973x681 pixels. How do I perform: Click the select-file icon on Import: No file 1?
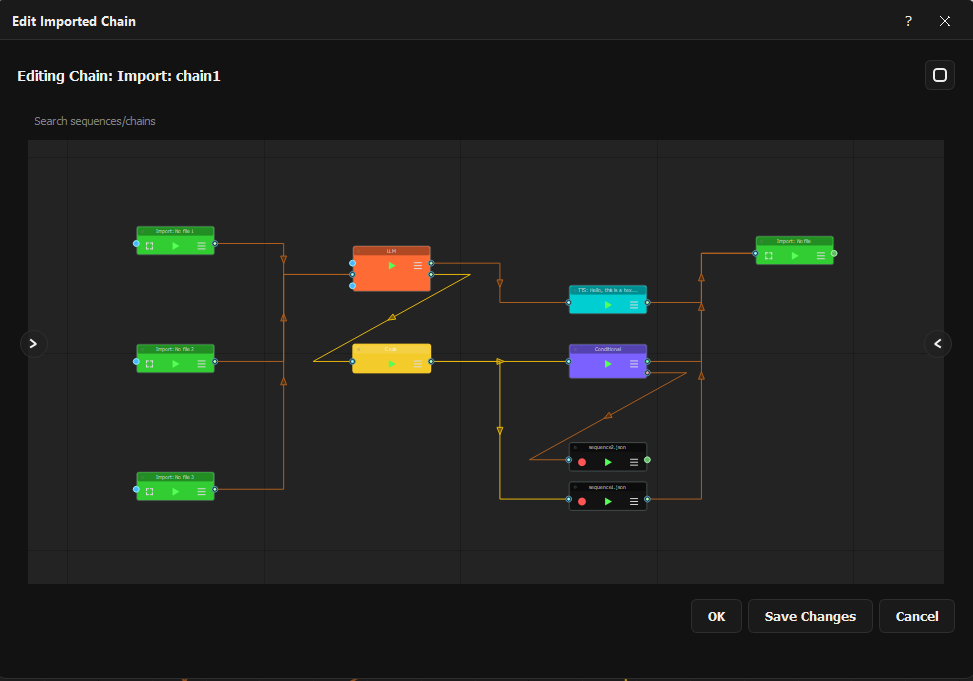pos(149,245)
